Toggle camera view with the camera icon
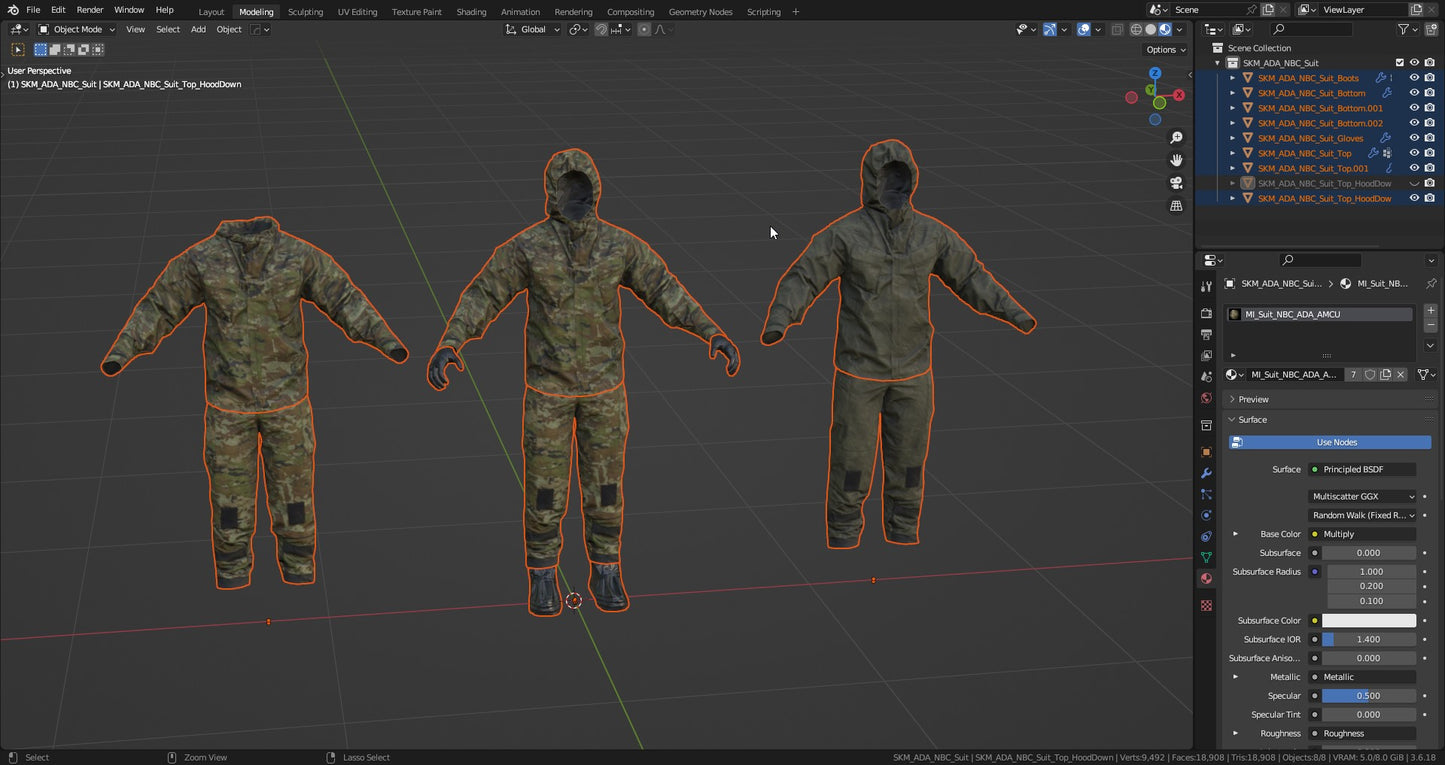The width and height of the screenshot is (1445, 765). (x=1176, y=183)
